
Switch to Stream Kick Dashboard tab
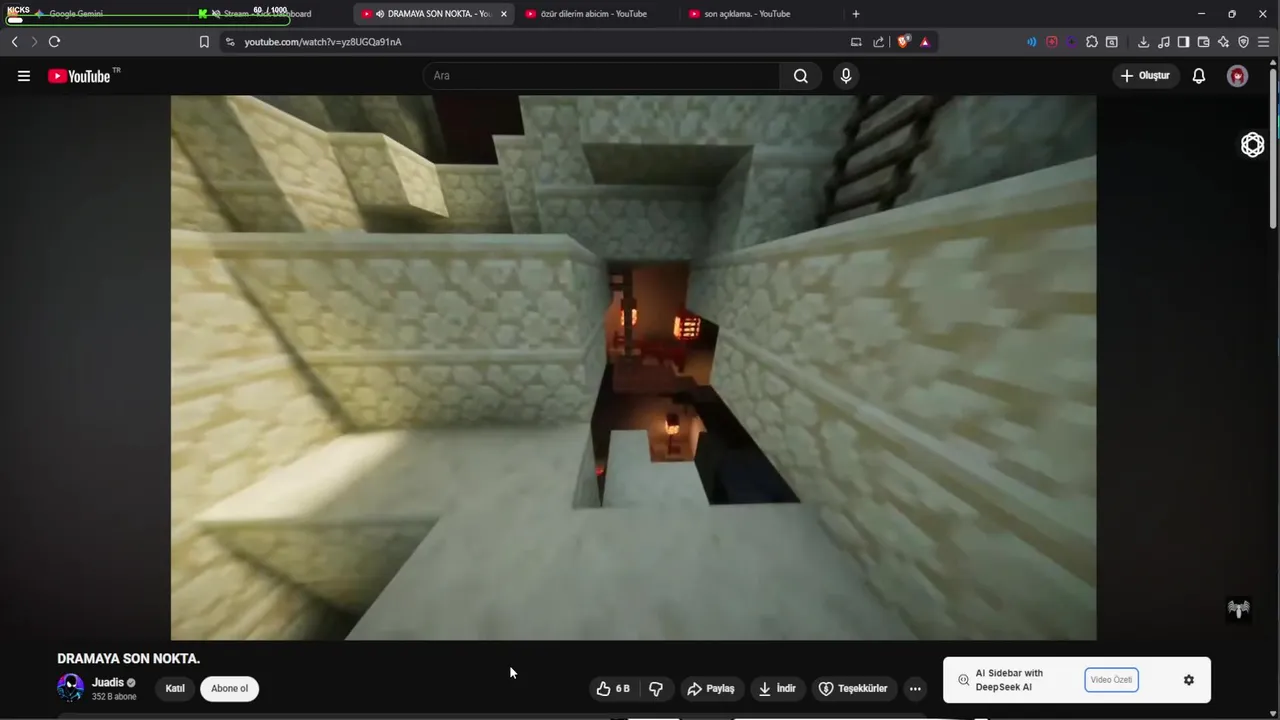point(267,14)
